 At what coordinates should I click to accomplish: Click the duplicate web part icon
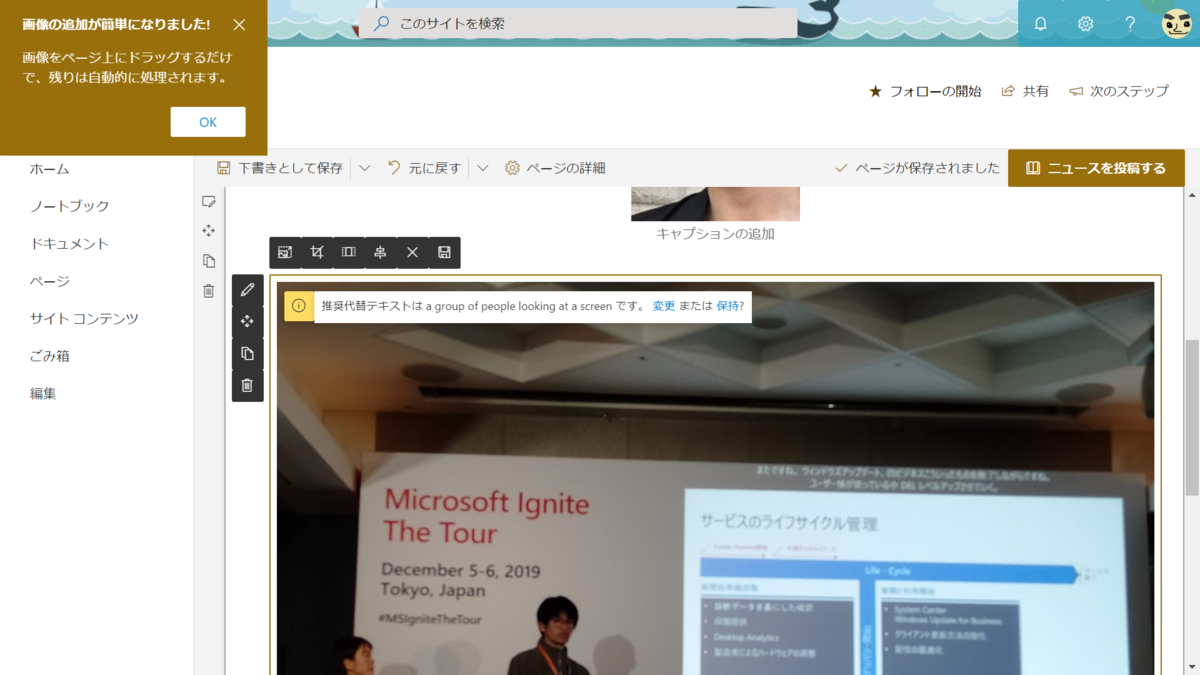click(x=247, y=354)
